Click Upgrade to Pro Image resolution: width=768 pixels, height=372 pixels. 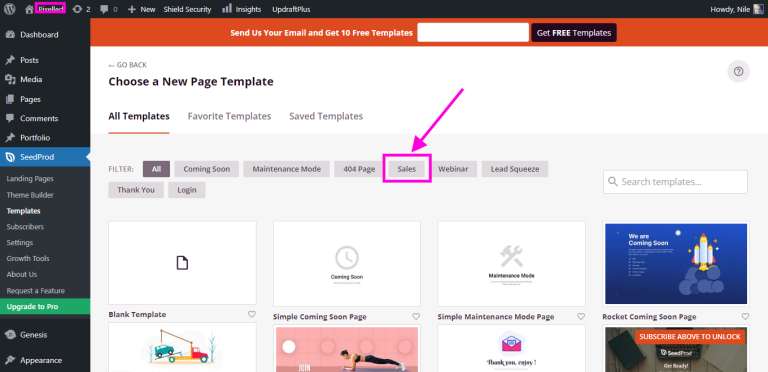pyautogui.click(x=45, y=306)
